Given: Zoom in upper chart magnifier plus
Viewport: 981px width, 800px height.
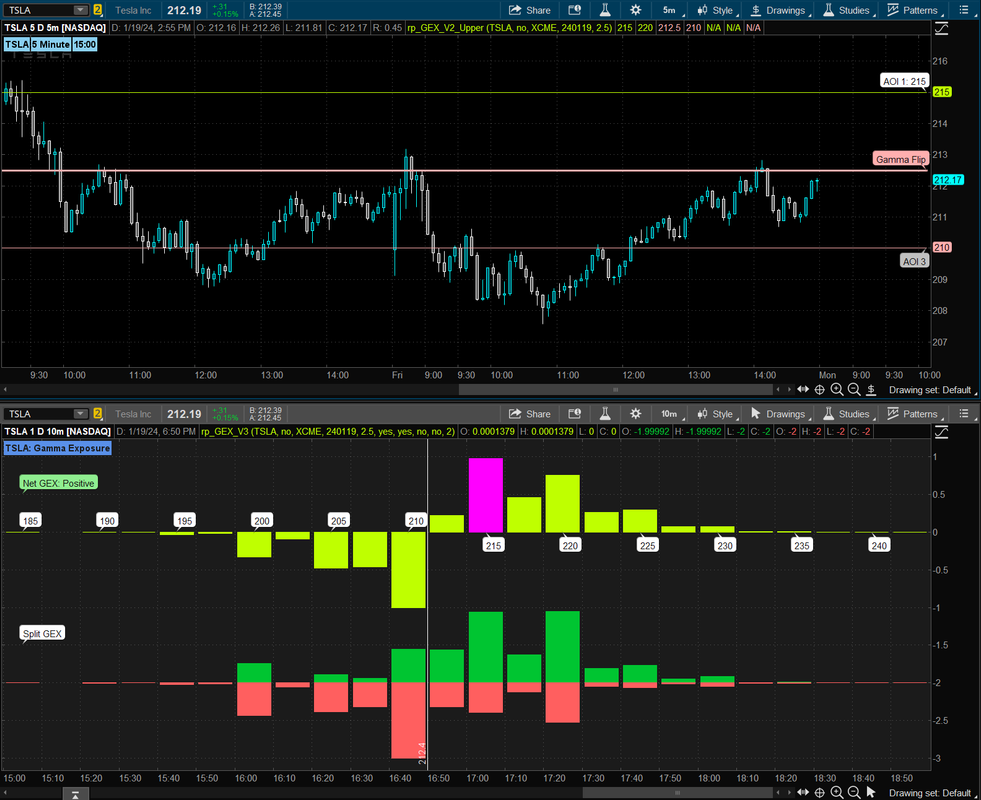Looking at the screenshot, I should [x=836, y=390].
